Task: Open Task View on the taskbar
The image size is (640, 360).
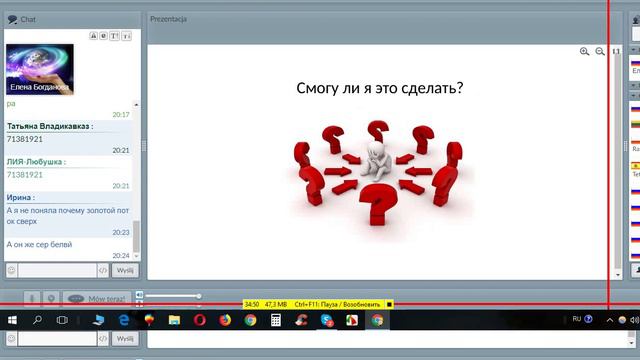Action: coord(62,320)
